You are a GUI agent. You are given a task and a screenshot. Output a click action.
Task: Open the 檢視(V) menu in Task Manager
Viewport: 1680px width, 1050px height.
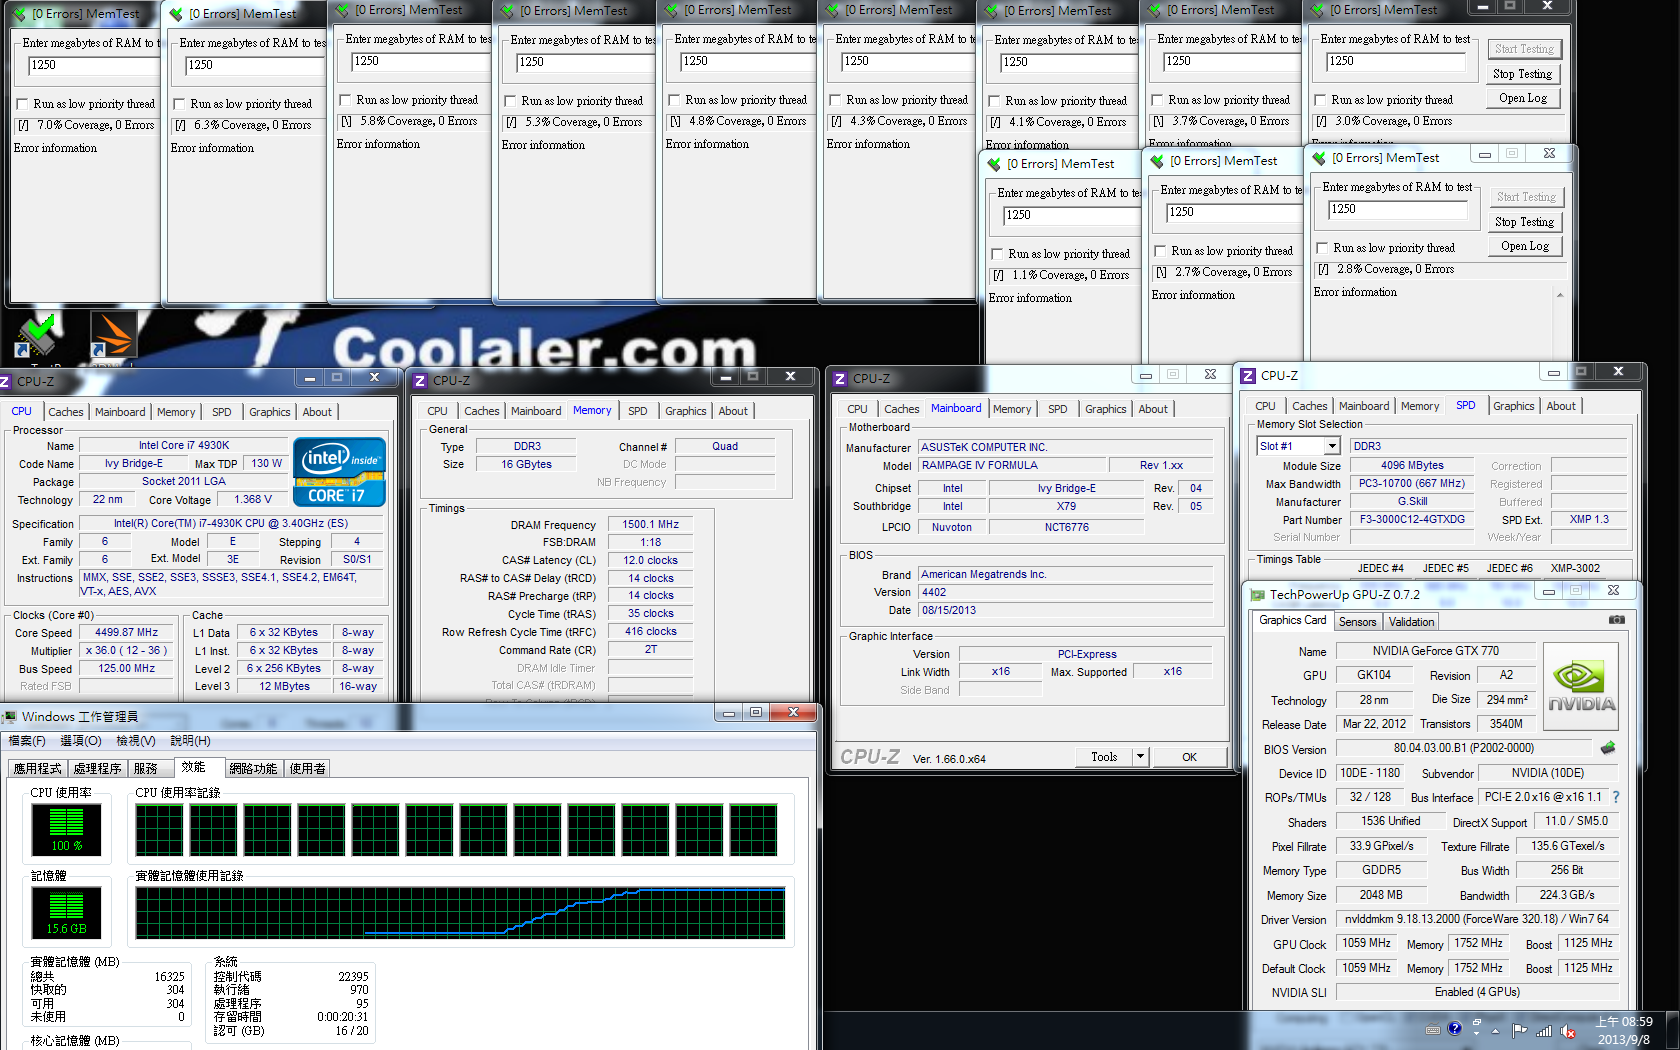pos(135,741)
